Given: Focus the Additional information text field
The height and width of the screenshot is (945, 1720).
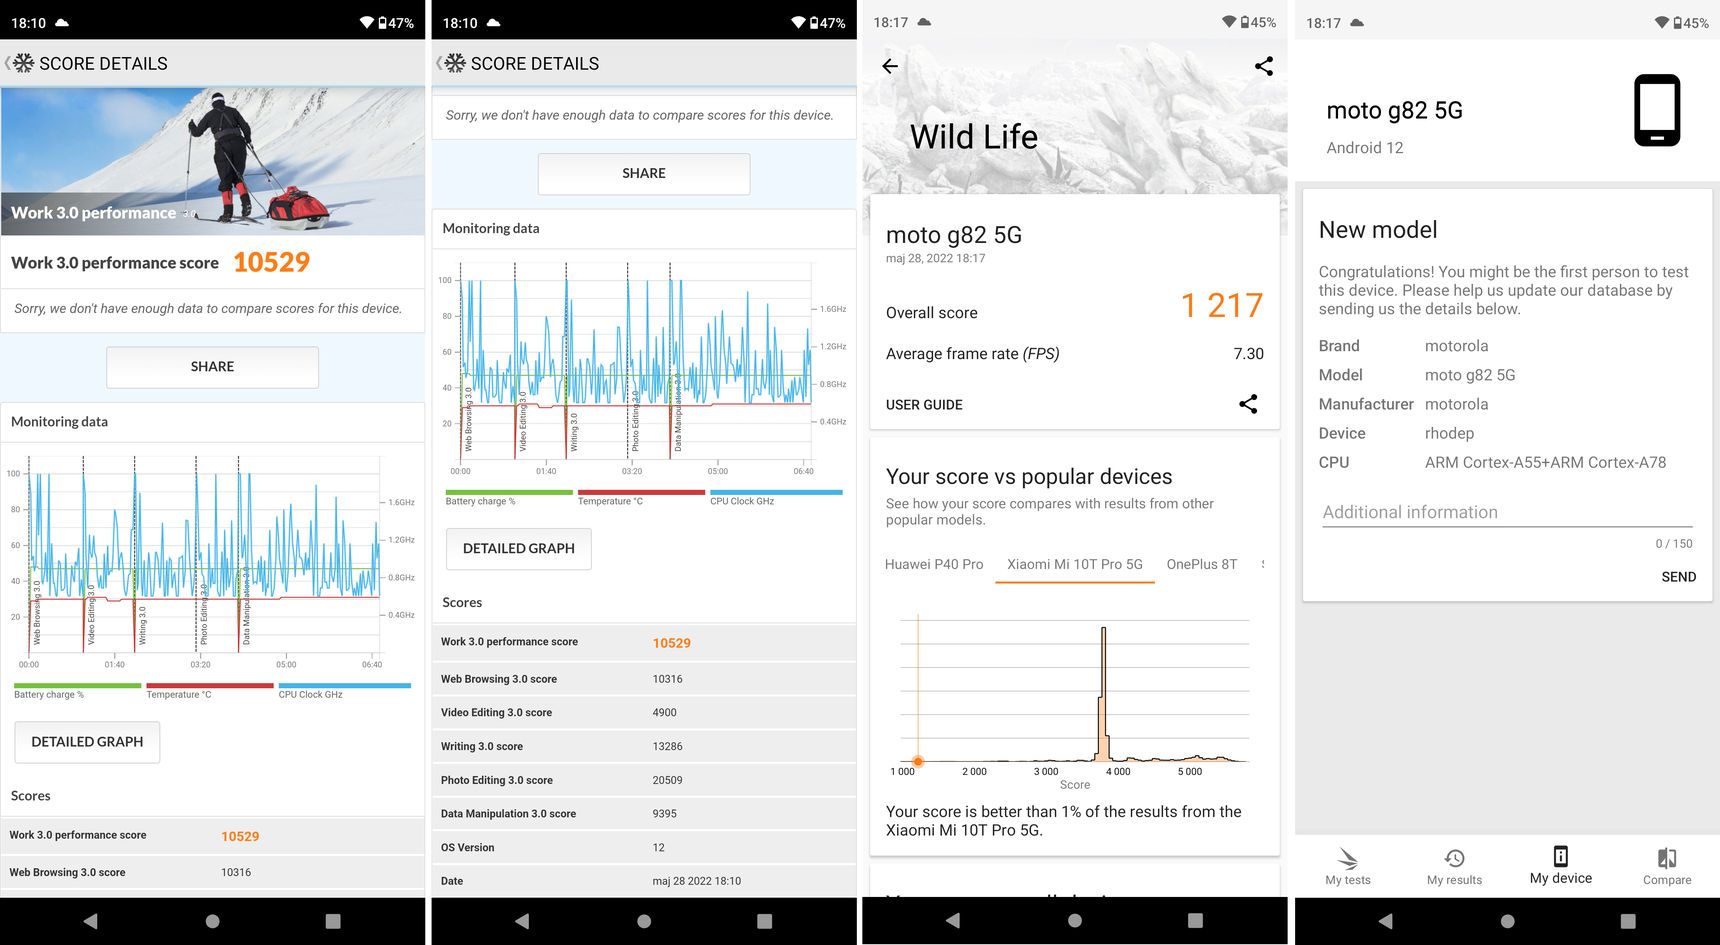Looking at the screenshot, I should pyautogui.click(x=1507, y=512).
